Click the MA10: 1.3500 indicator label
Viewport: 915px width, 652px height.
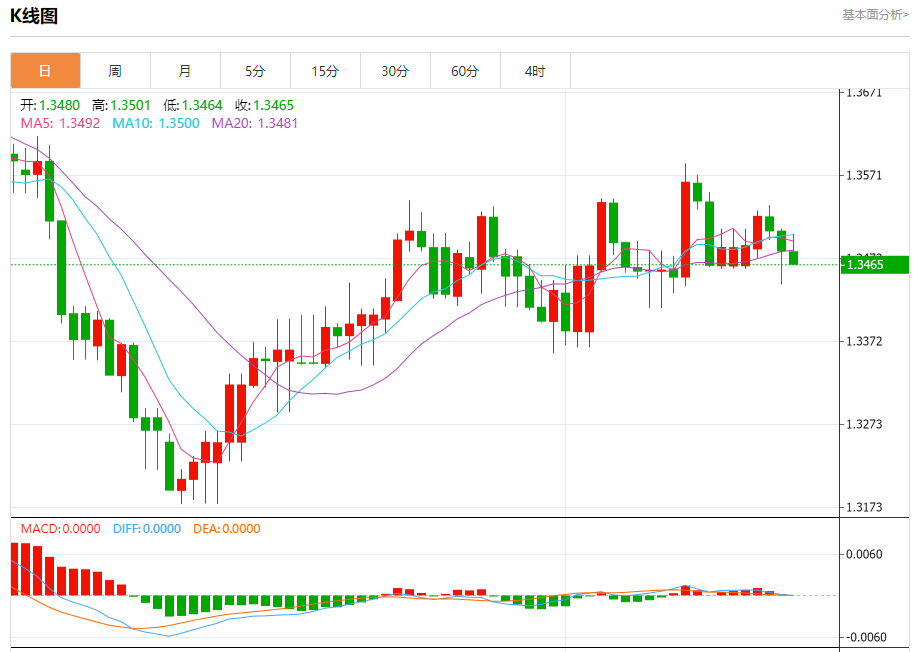point(156,123)
